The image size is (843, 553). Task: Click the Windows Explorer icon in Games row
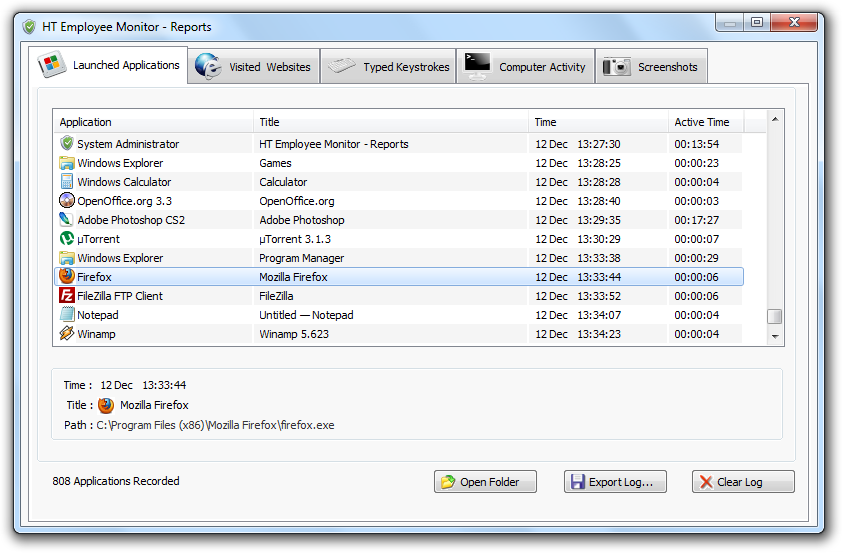67,163
